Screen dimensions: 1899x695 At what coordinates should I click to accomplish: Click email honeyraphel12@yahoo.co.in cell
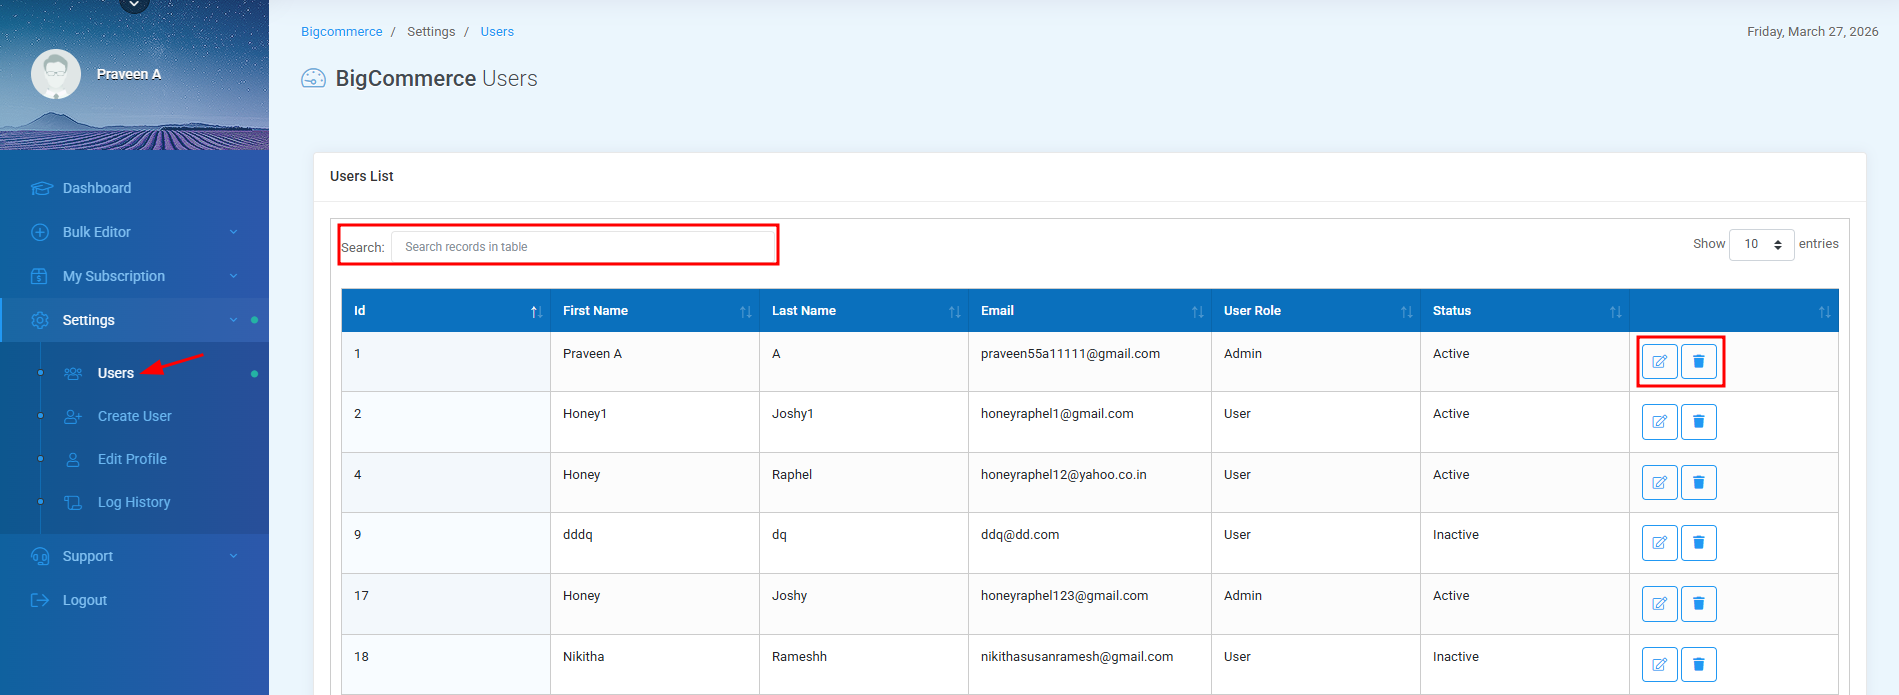[x=1063, y=475]
